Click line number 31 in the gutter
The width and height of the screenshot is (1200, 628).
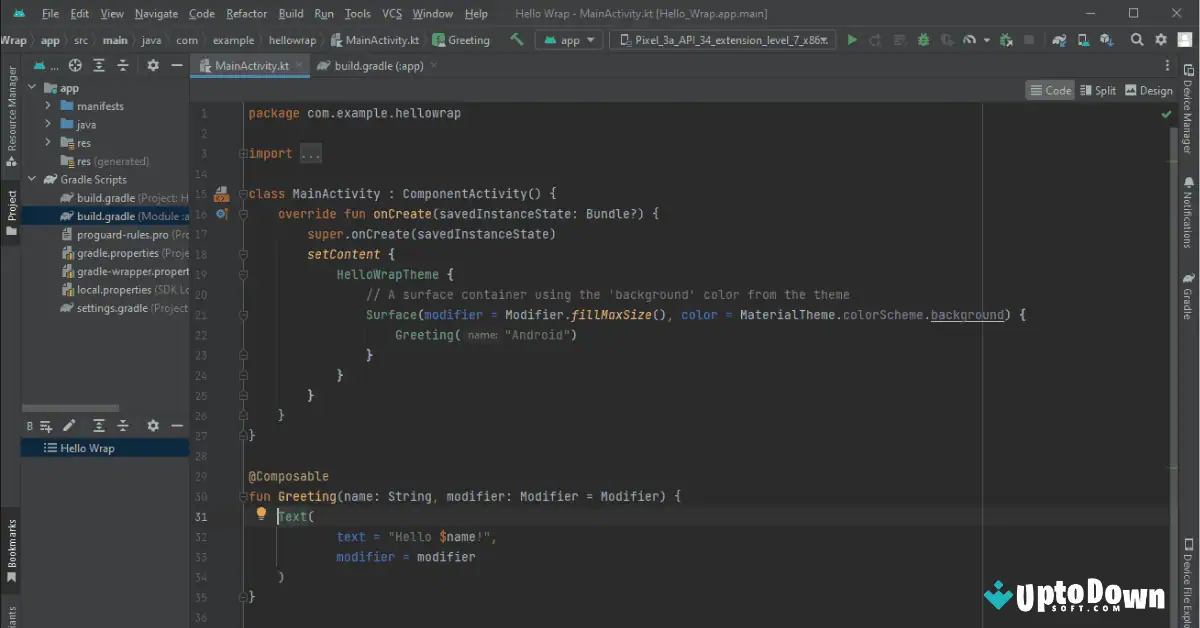(x=202, y=516)
